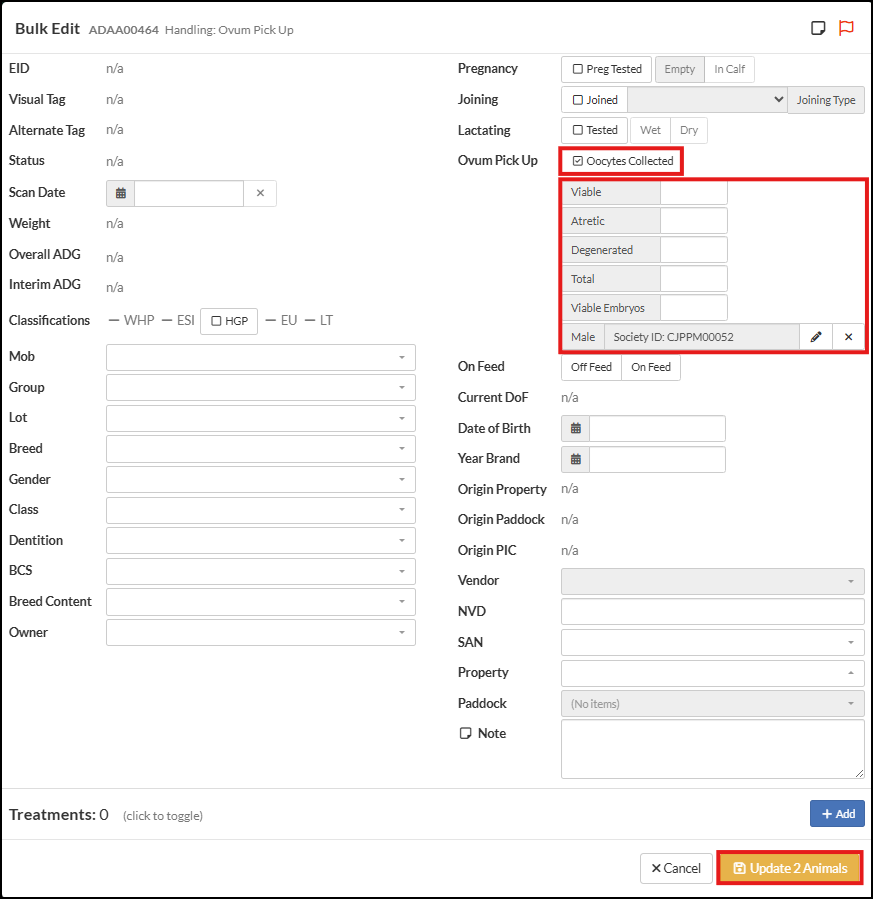This screenshot has height=899, width=873.
Task: Select the Off Feed option
Action: (591, 367)
